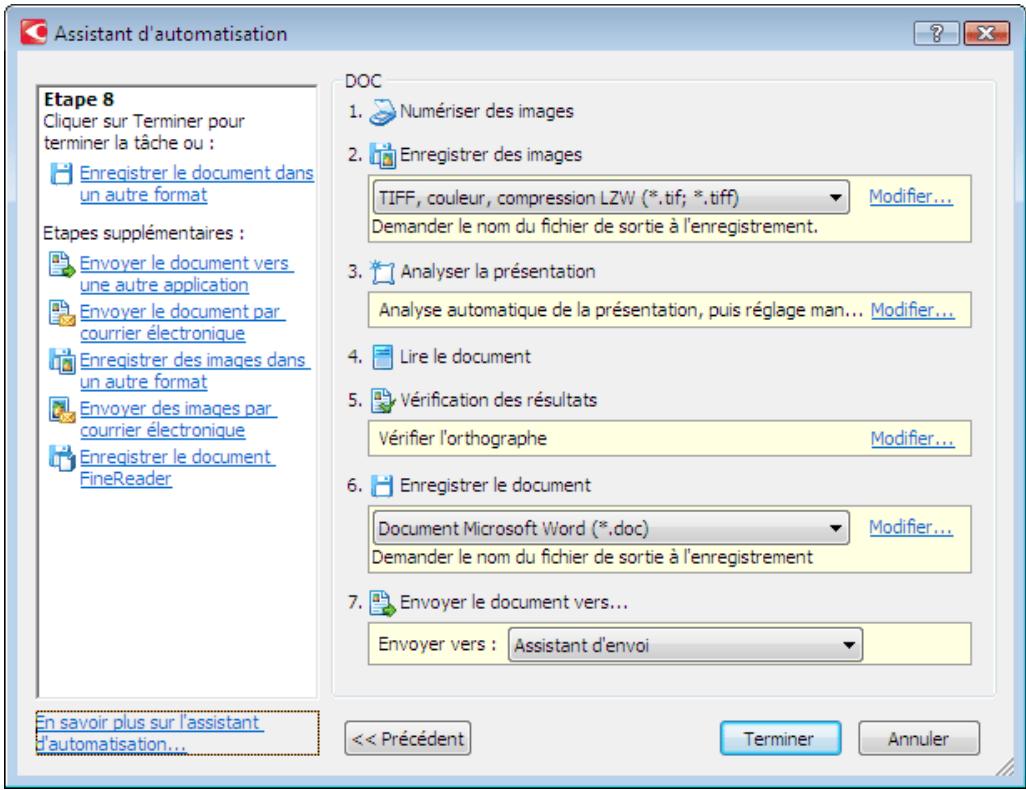Screen dimensions: 1026x790
Task: Click Modifier… for Document Microsoft Word format
Action: point(910,527)
